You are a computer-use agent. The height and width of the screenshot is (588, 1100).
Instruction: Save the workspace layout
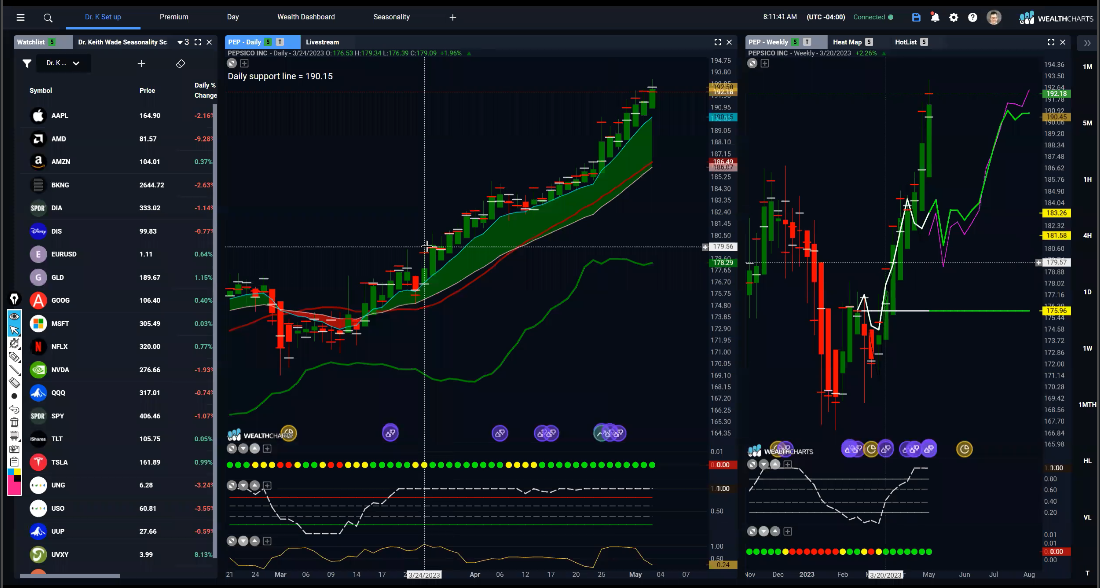tap(915, 18)
